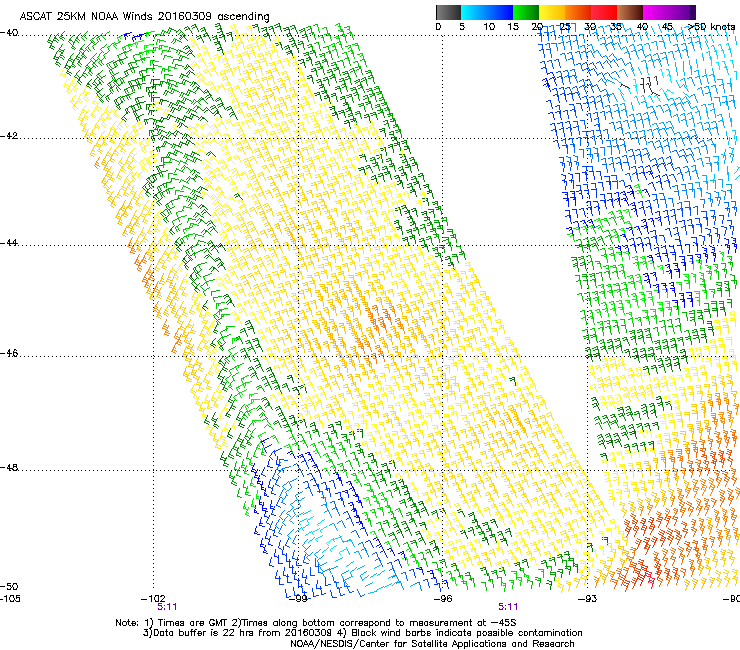Click the yellow 20-25 knots legend segment

click(552, 12)
